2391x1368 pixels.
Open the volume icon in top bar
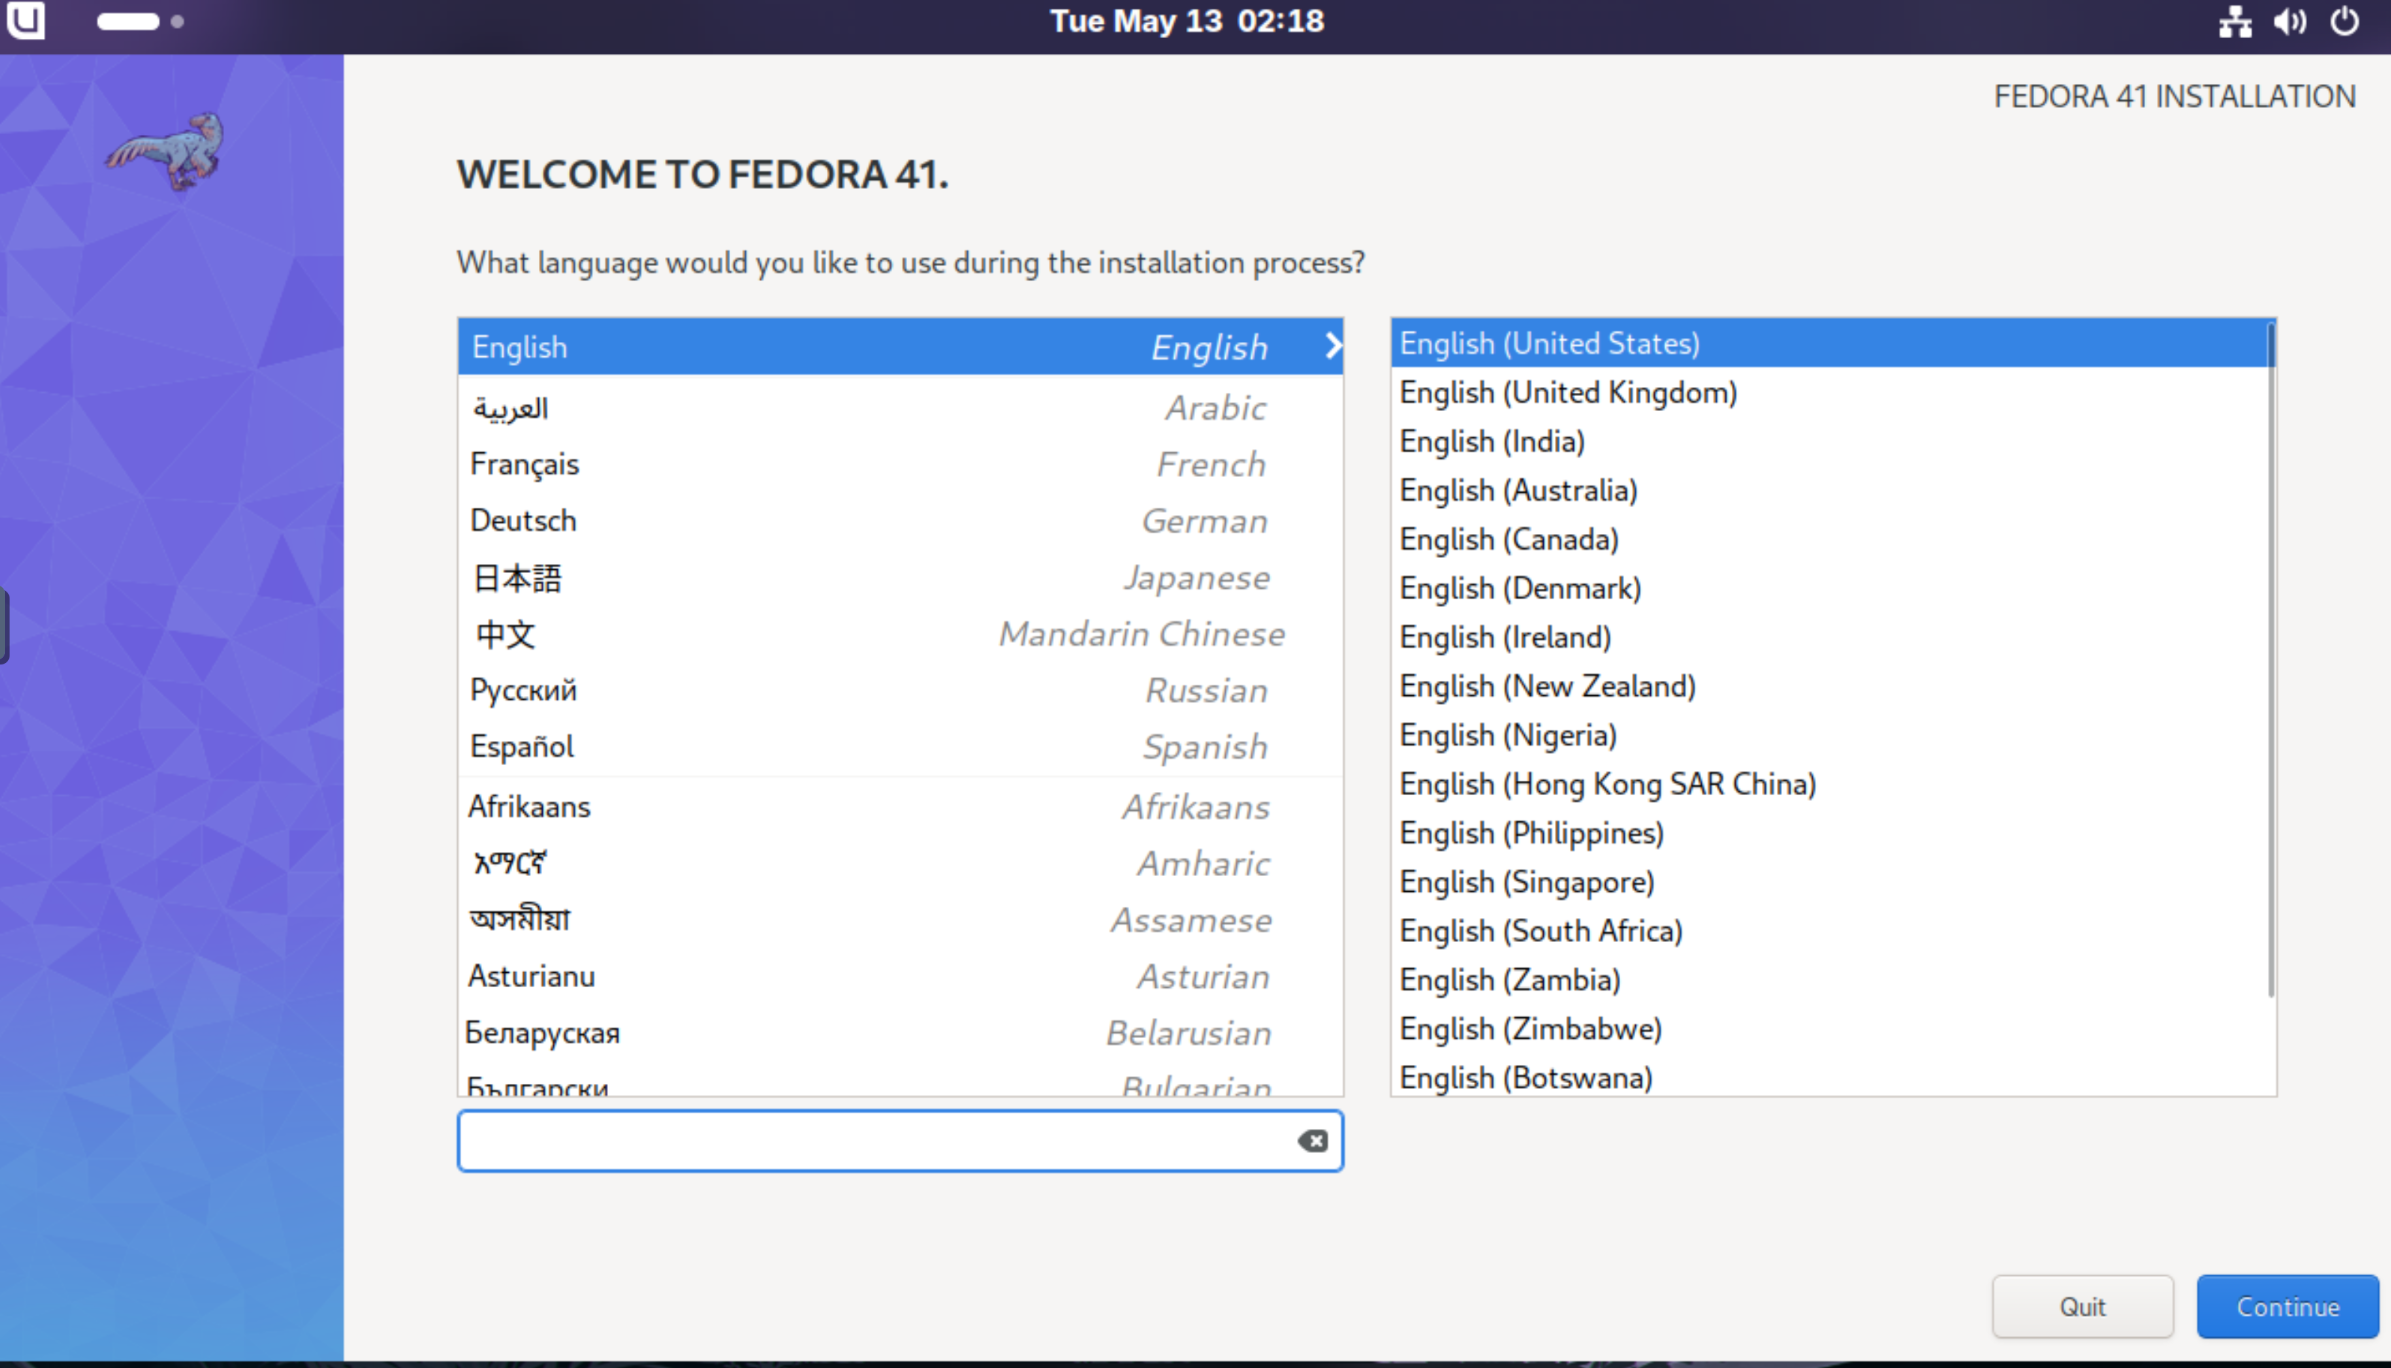[x=2289, y=21]
